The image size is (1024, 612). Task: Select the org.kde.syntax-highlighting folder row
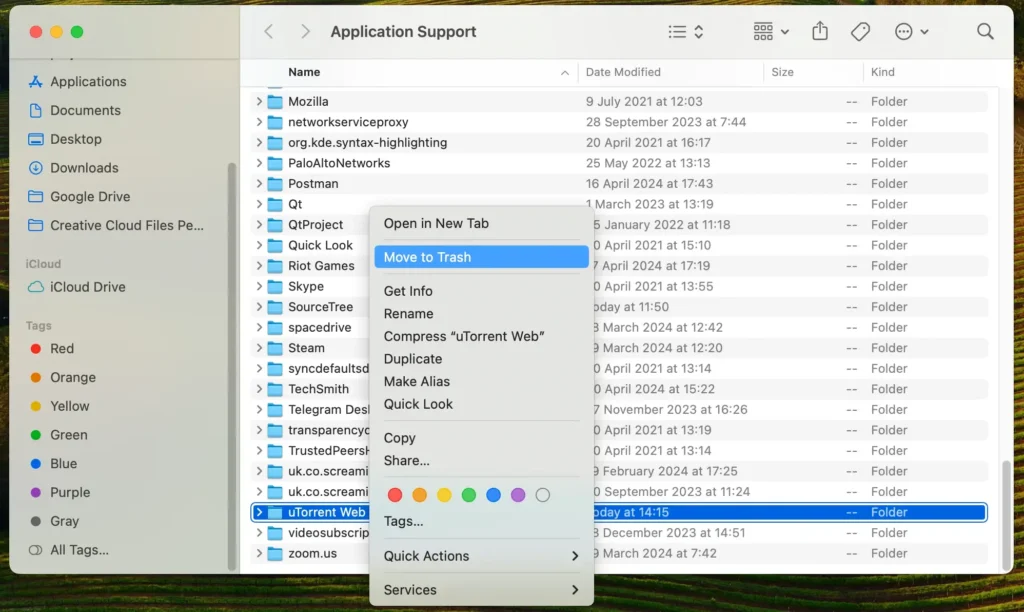click(618, 142)
